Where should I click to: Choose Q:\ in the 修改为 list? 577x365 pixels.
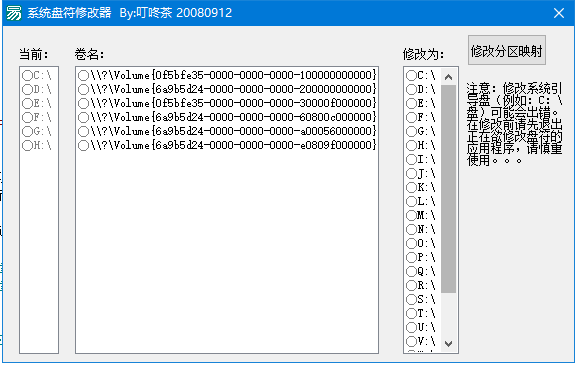pyautogui.click(x=421, y=271)
